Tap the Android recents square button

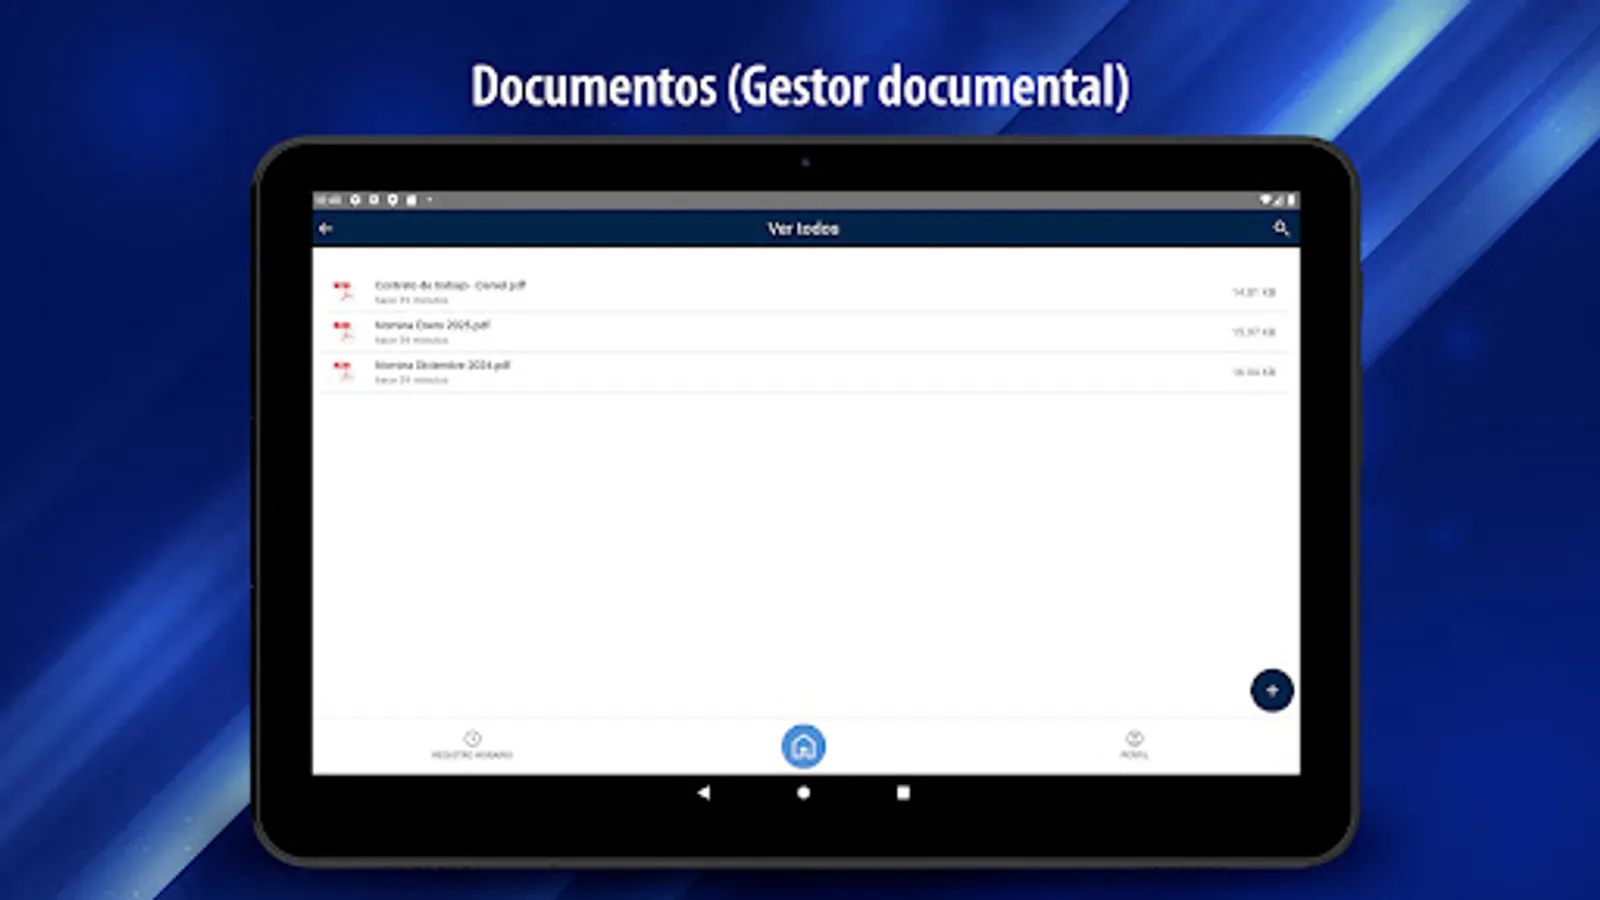pos(903,791)
